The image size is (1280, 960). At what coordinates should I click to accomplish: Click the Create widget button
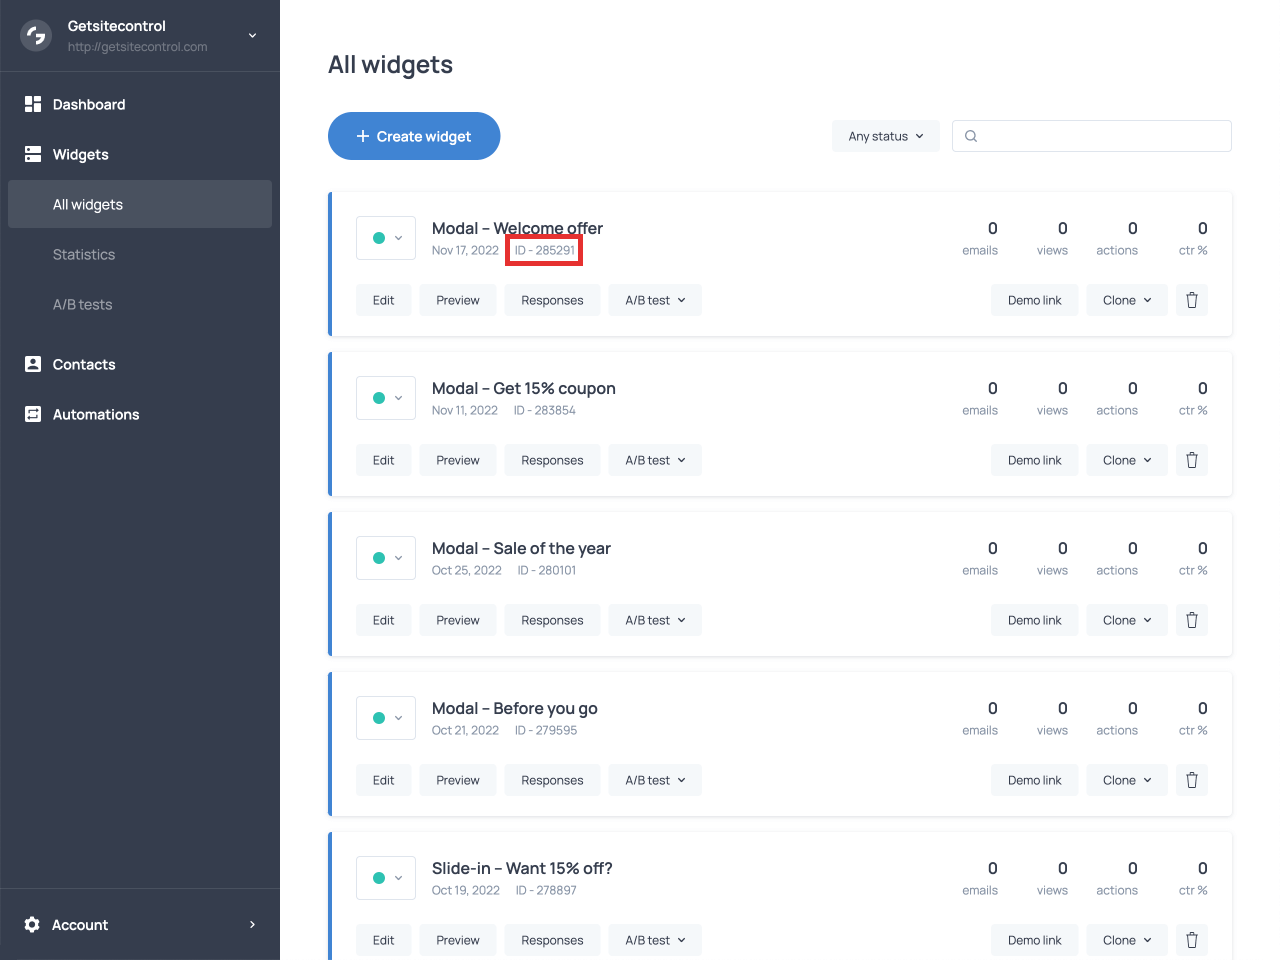pyautogui.click(x=414, y=136)
